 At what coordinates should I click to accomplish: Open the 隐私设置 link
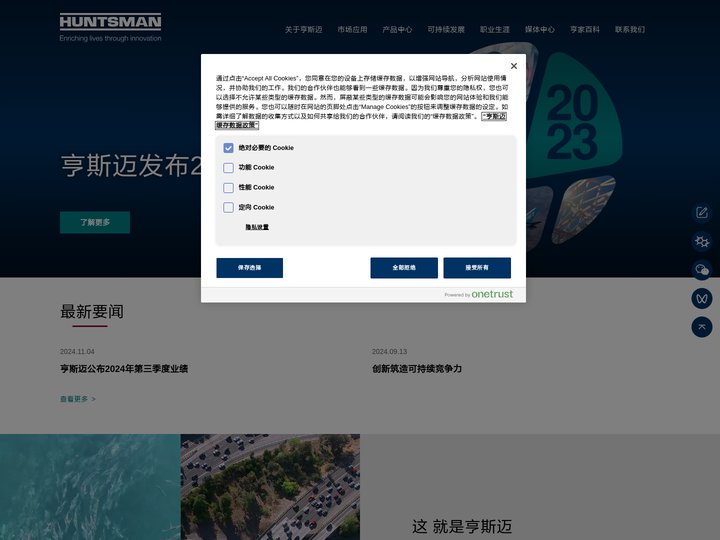(257, 227)
